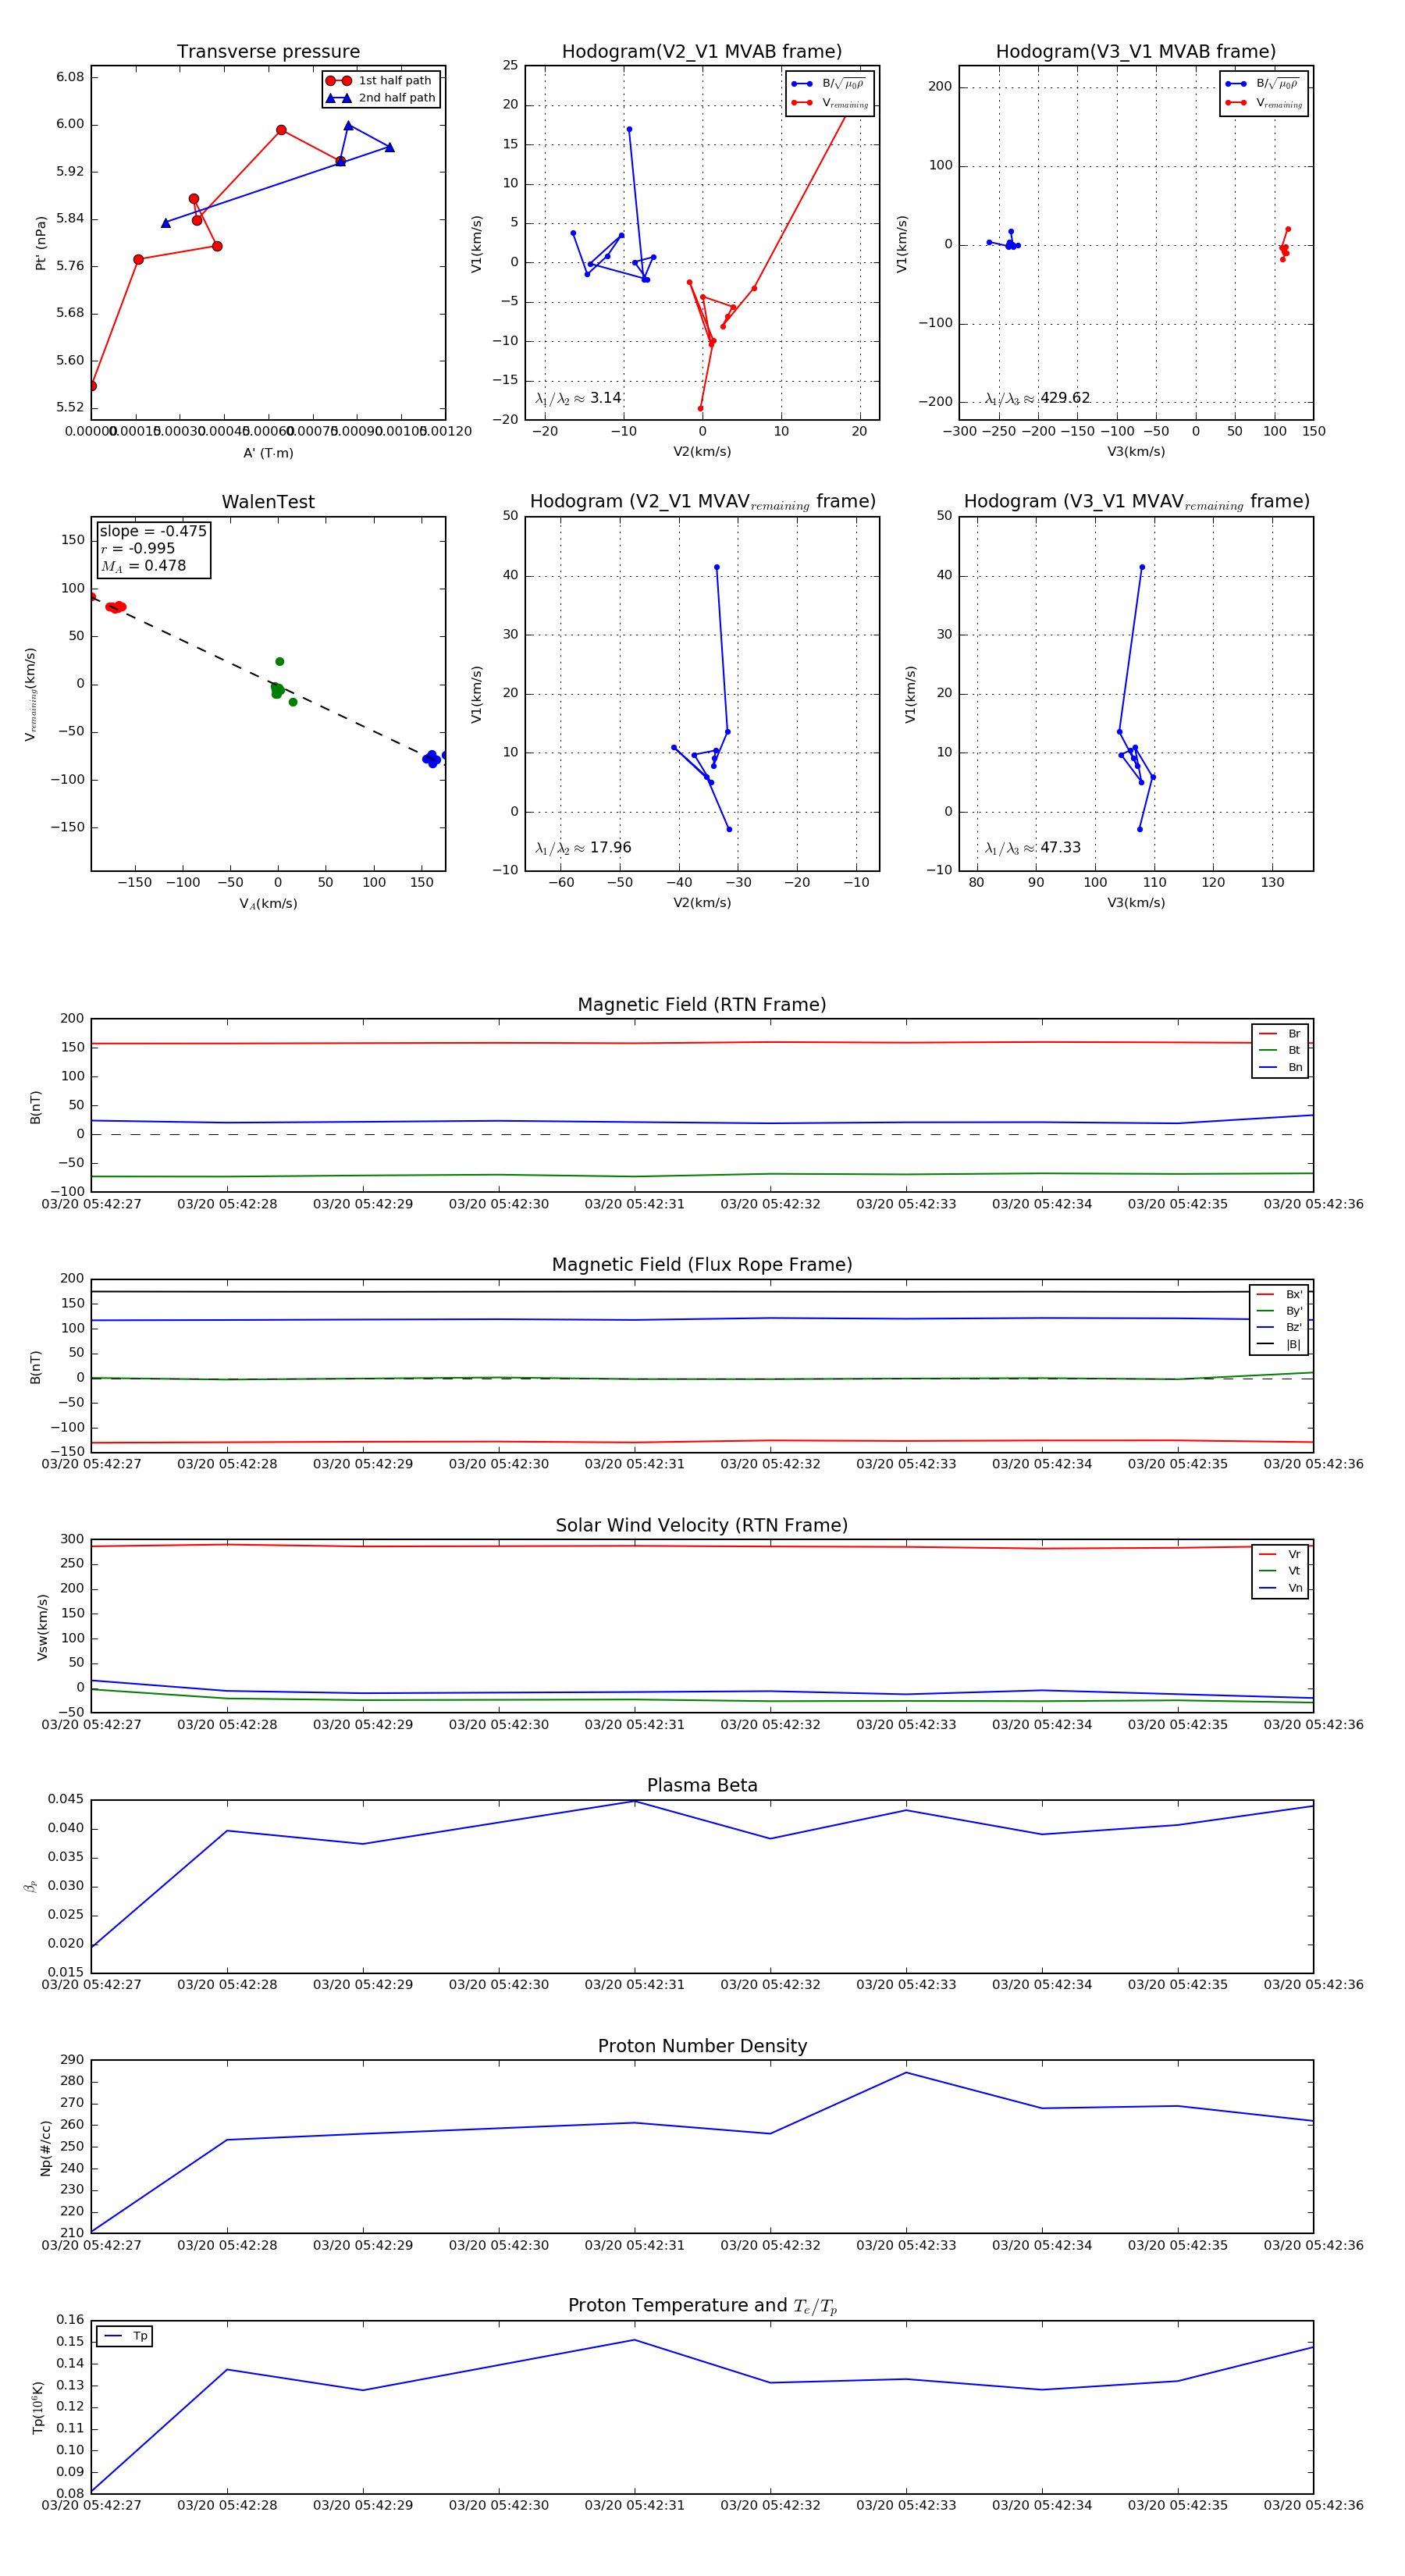The image size is (1405, 2576).
Task: Click the 'Proton Temperature and Te/Tp' title
Action: 702,2306
